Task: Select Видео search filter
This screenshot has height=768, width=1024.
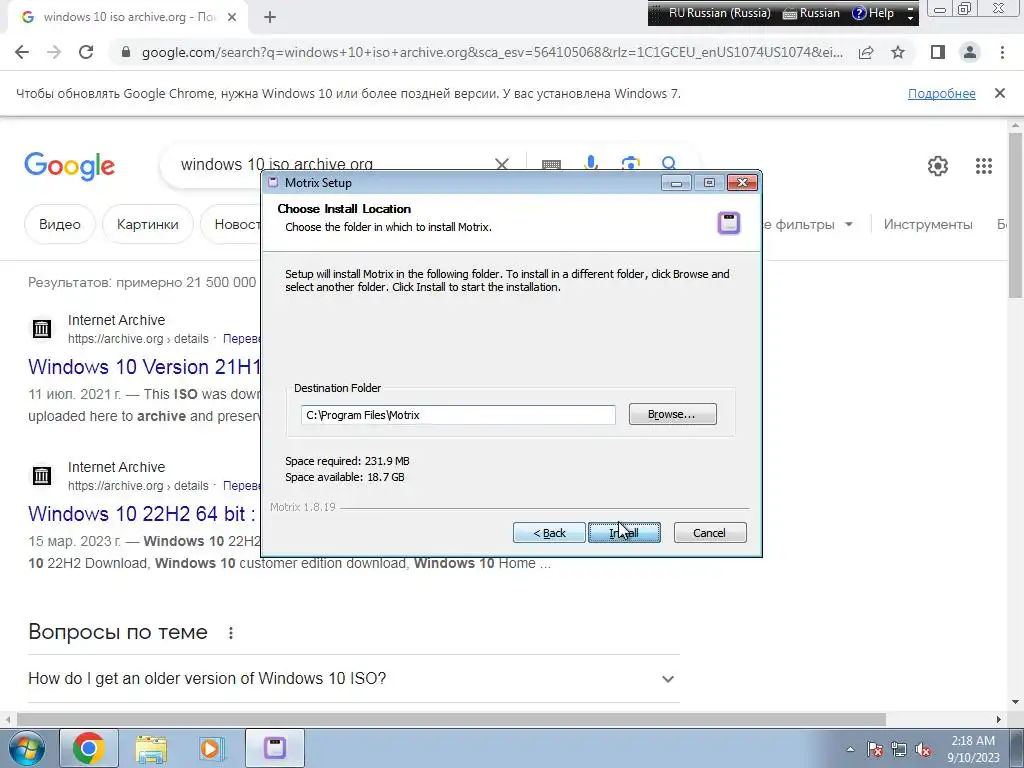Action: pyautogui.click(x=60, y=224)
